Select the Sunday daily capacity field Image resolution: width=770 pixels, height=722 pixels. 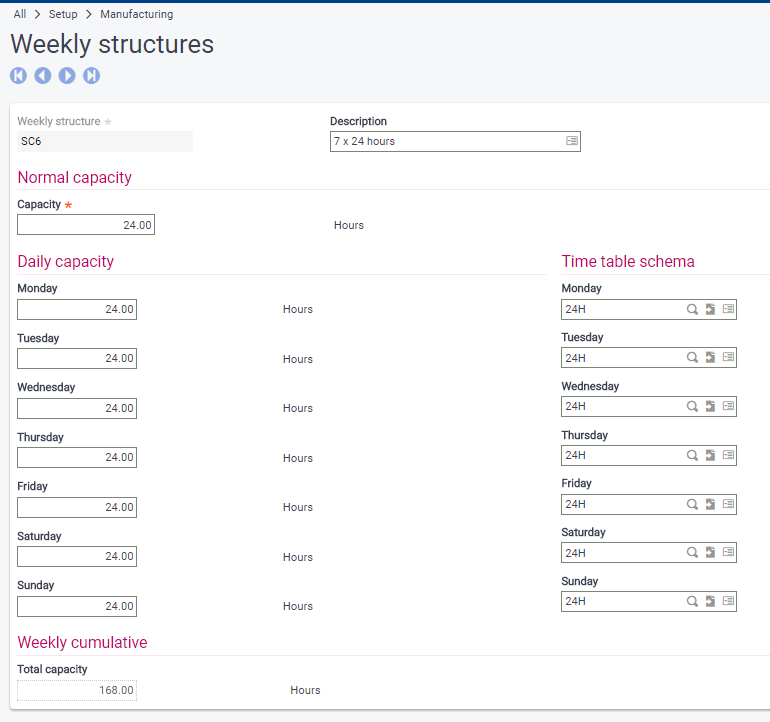click(x=77, y=607)
